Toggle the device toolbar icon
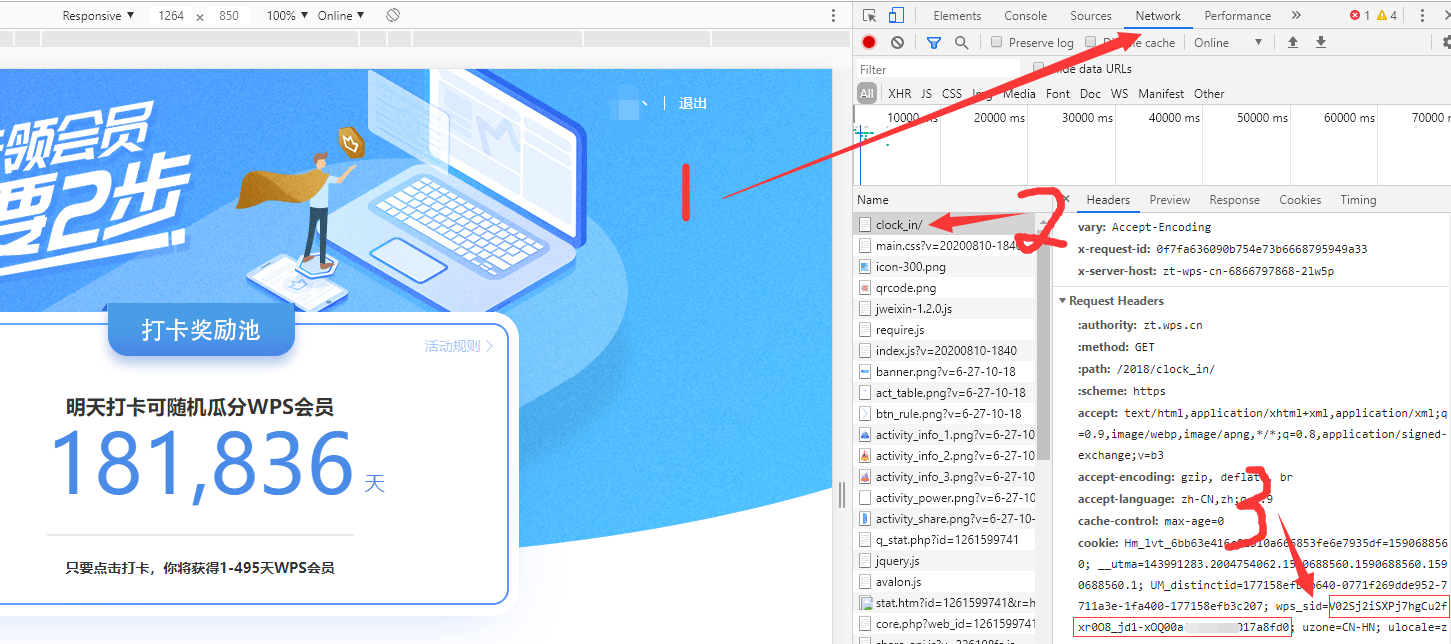Image resolution: width=1451 pixels, height=644 pixels. tap(896, 15)
